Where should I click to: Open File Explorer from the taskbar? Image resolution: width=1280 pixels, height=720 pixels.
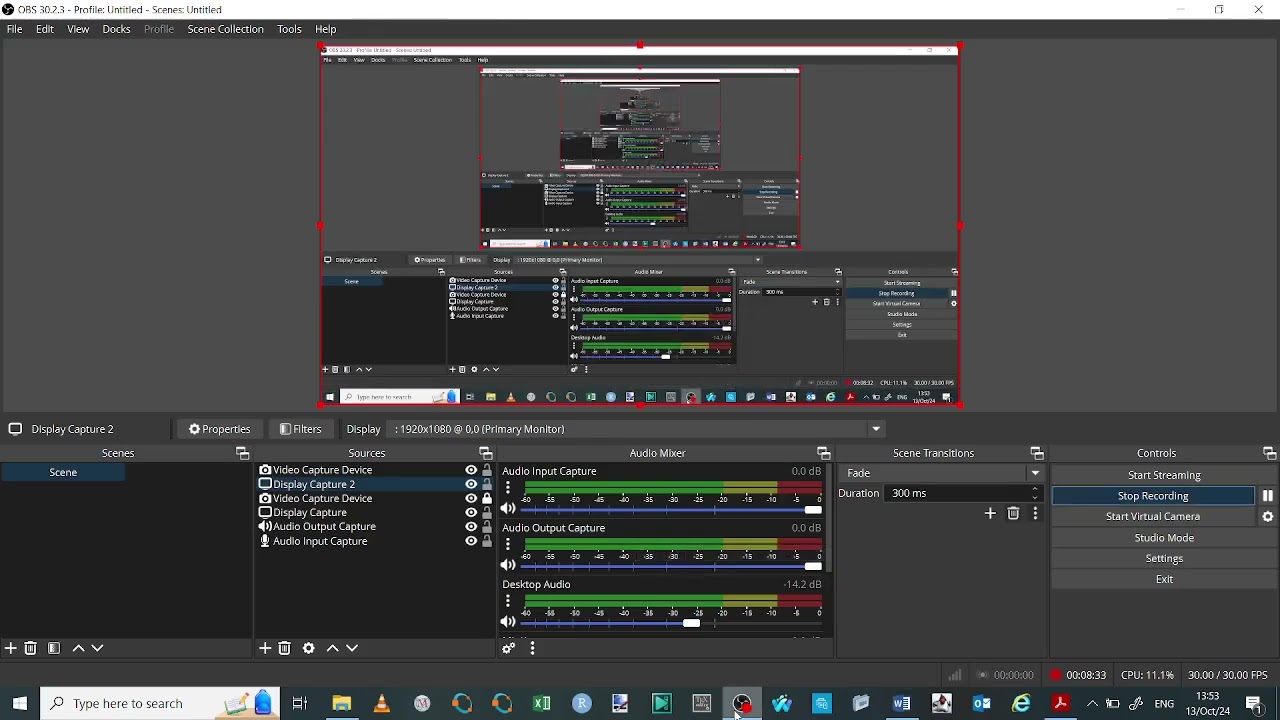(342, 704)
